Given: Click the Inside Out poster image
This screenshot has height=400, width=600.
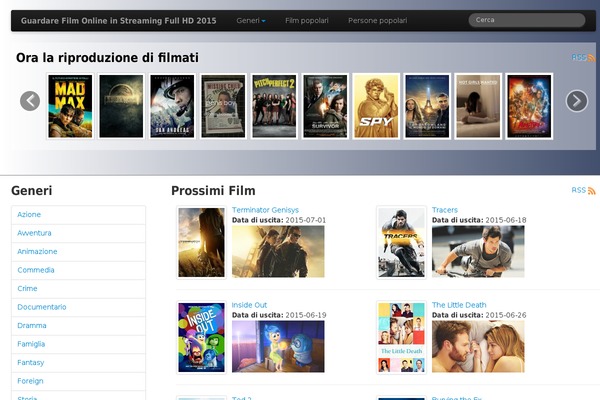Looking at the screenshot, I should pyautogui.click(x=201, y=337).
